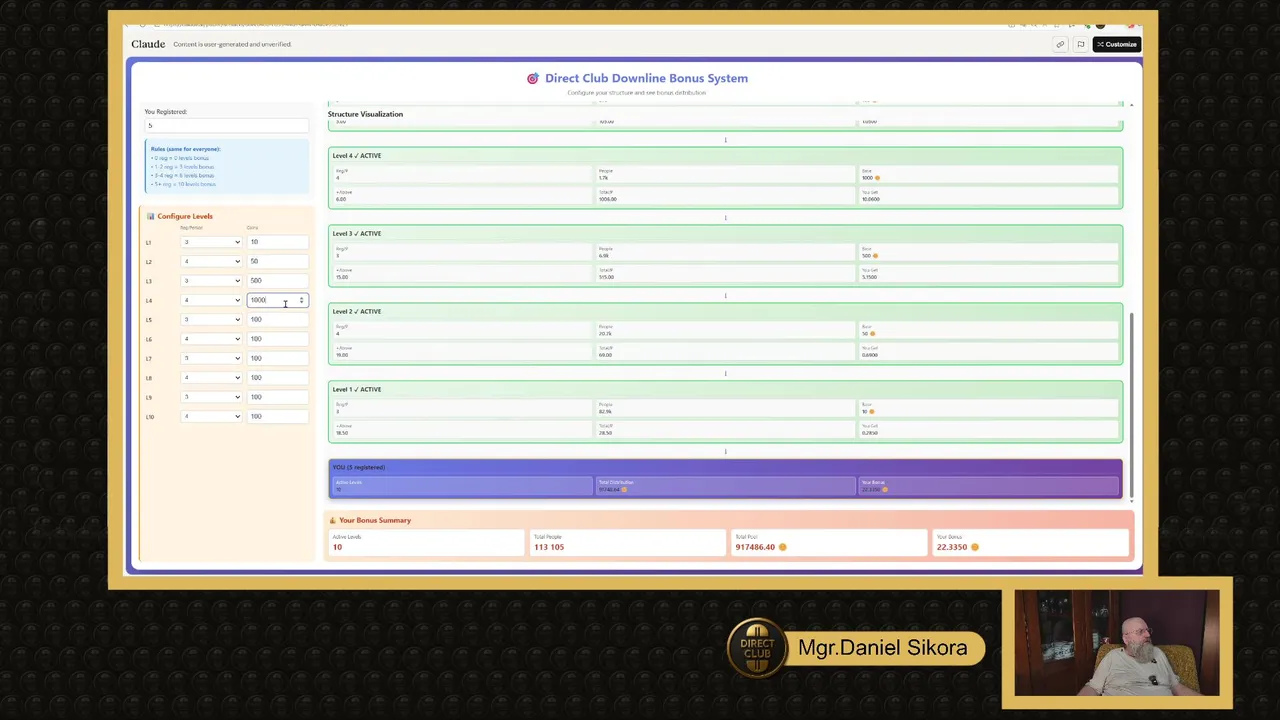Image resolution: width=1280 pixels, height=720 pixels.
Task: Open the L6 Reg/Person dropdown
Action: point(211,339)
